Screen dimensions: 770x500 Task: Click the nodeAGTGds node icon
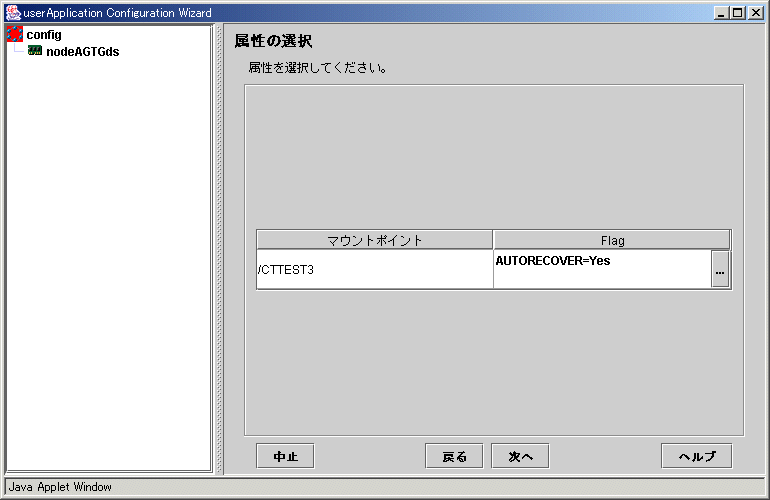coord(35,51)
